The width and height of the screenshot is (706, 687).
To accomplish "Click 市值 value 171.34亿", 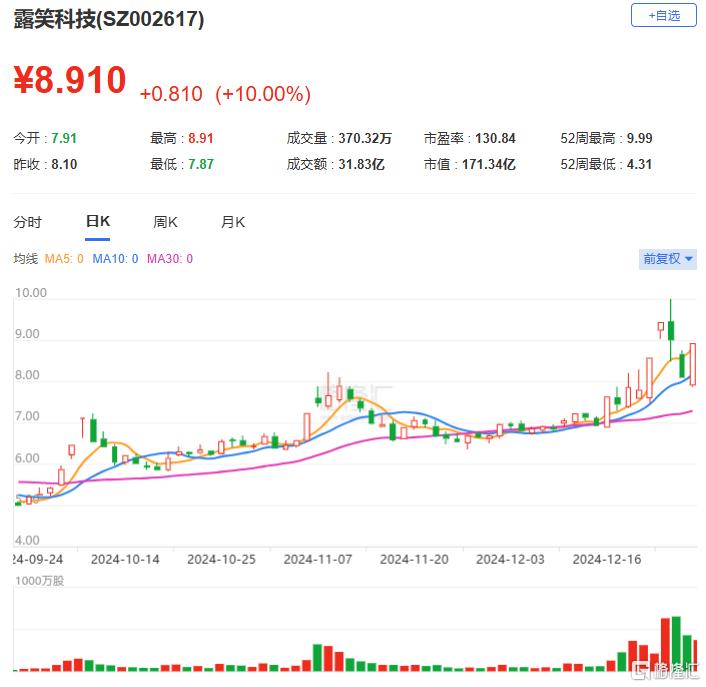I will [x=489, y=164].
